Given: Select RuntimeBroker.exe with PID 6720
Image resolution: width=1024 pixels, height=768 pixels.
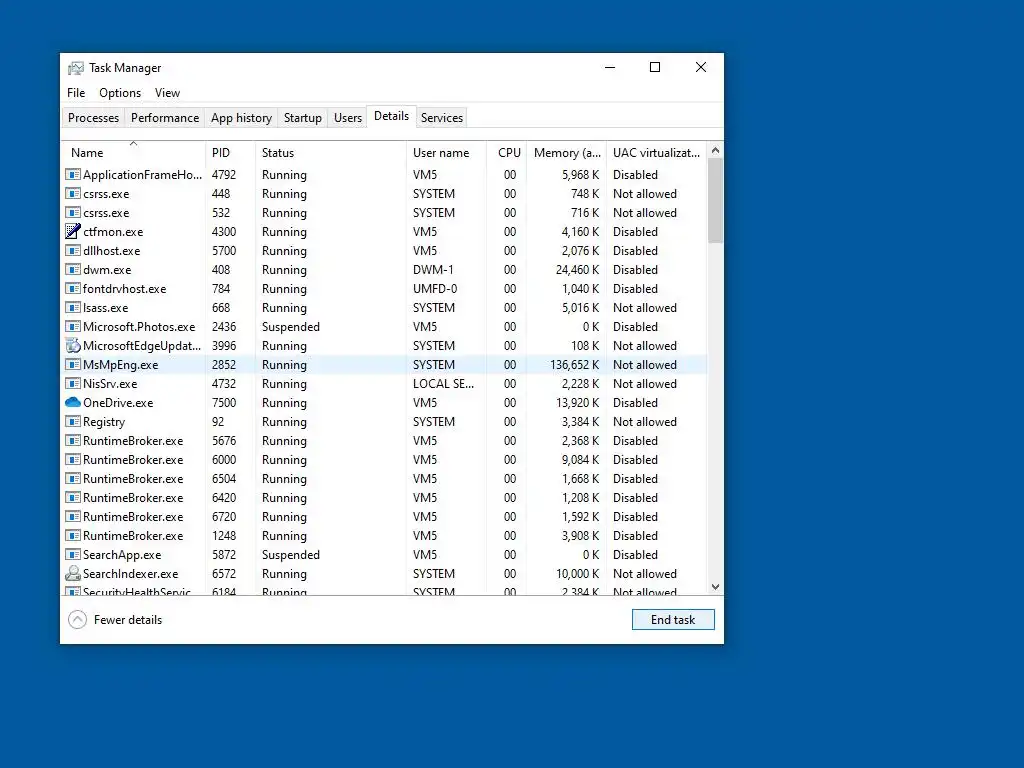Looking at the screenshot, I should [385, 517].
